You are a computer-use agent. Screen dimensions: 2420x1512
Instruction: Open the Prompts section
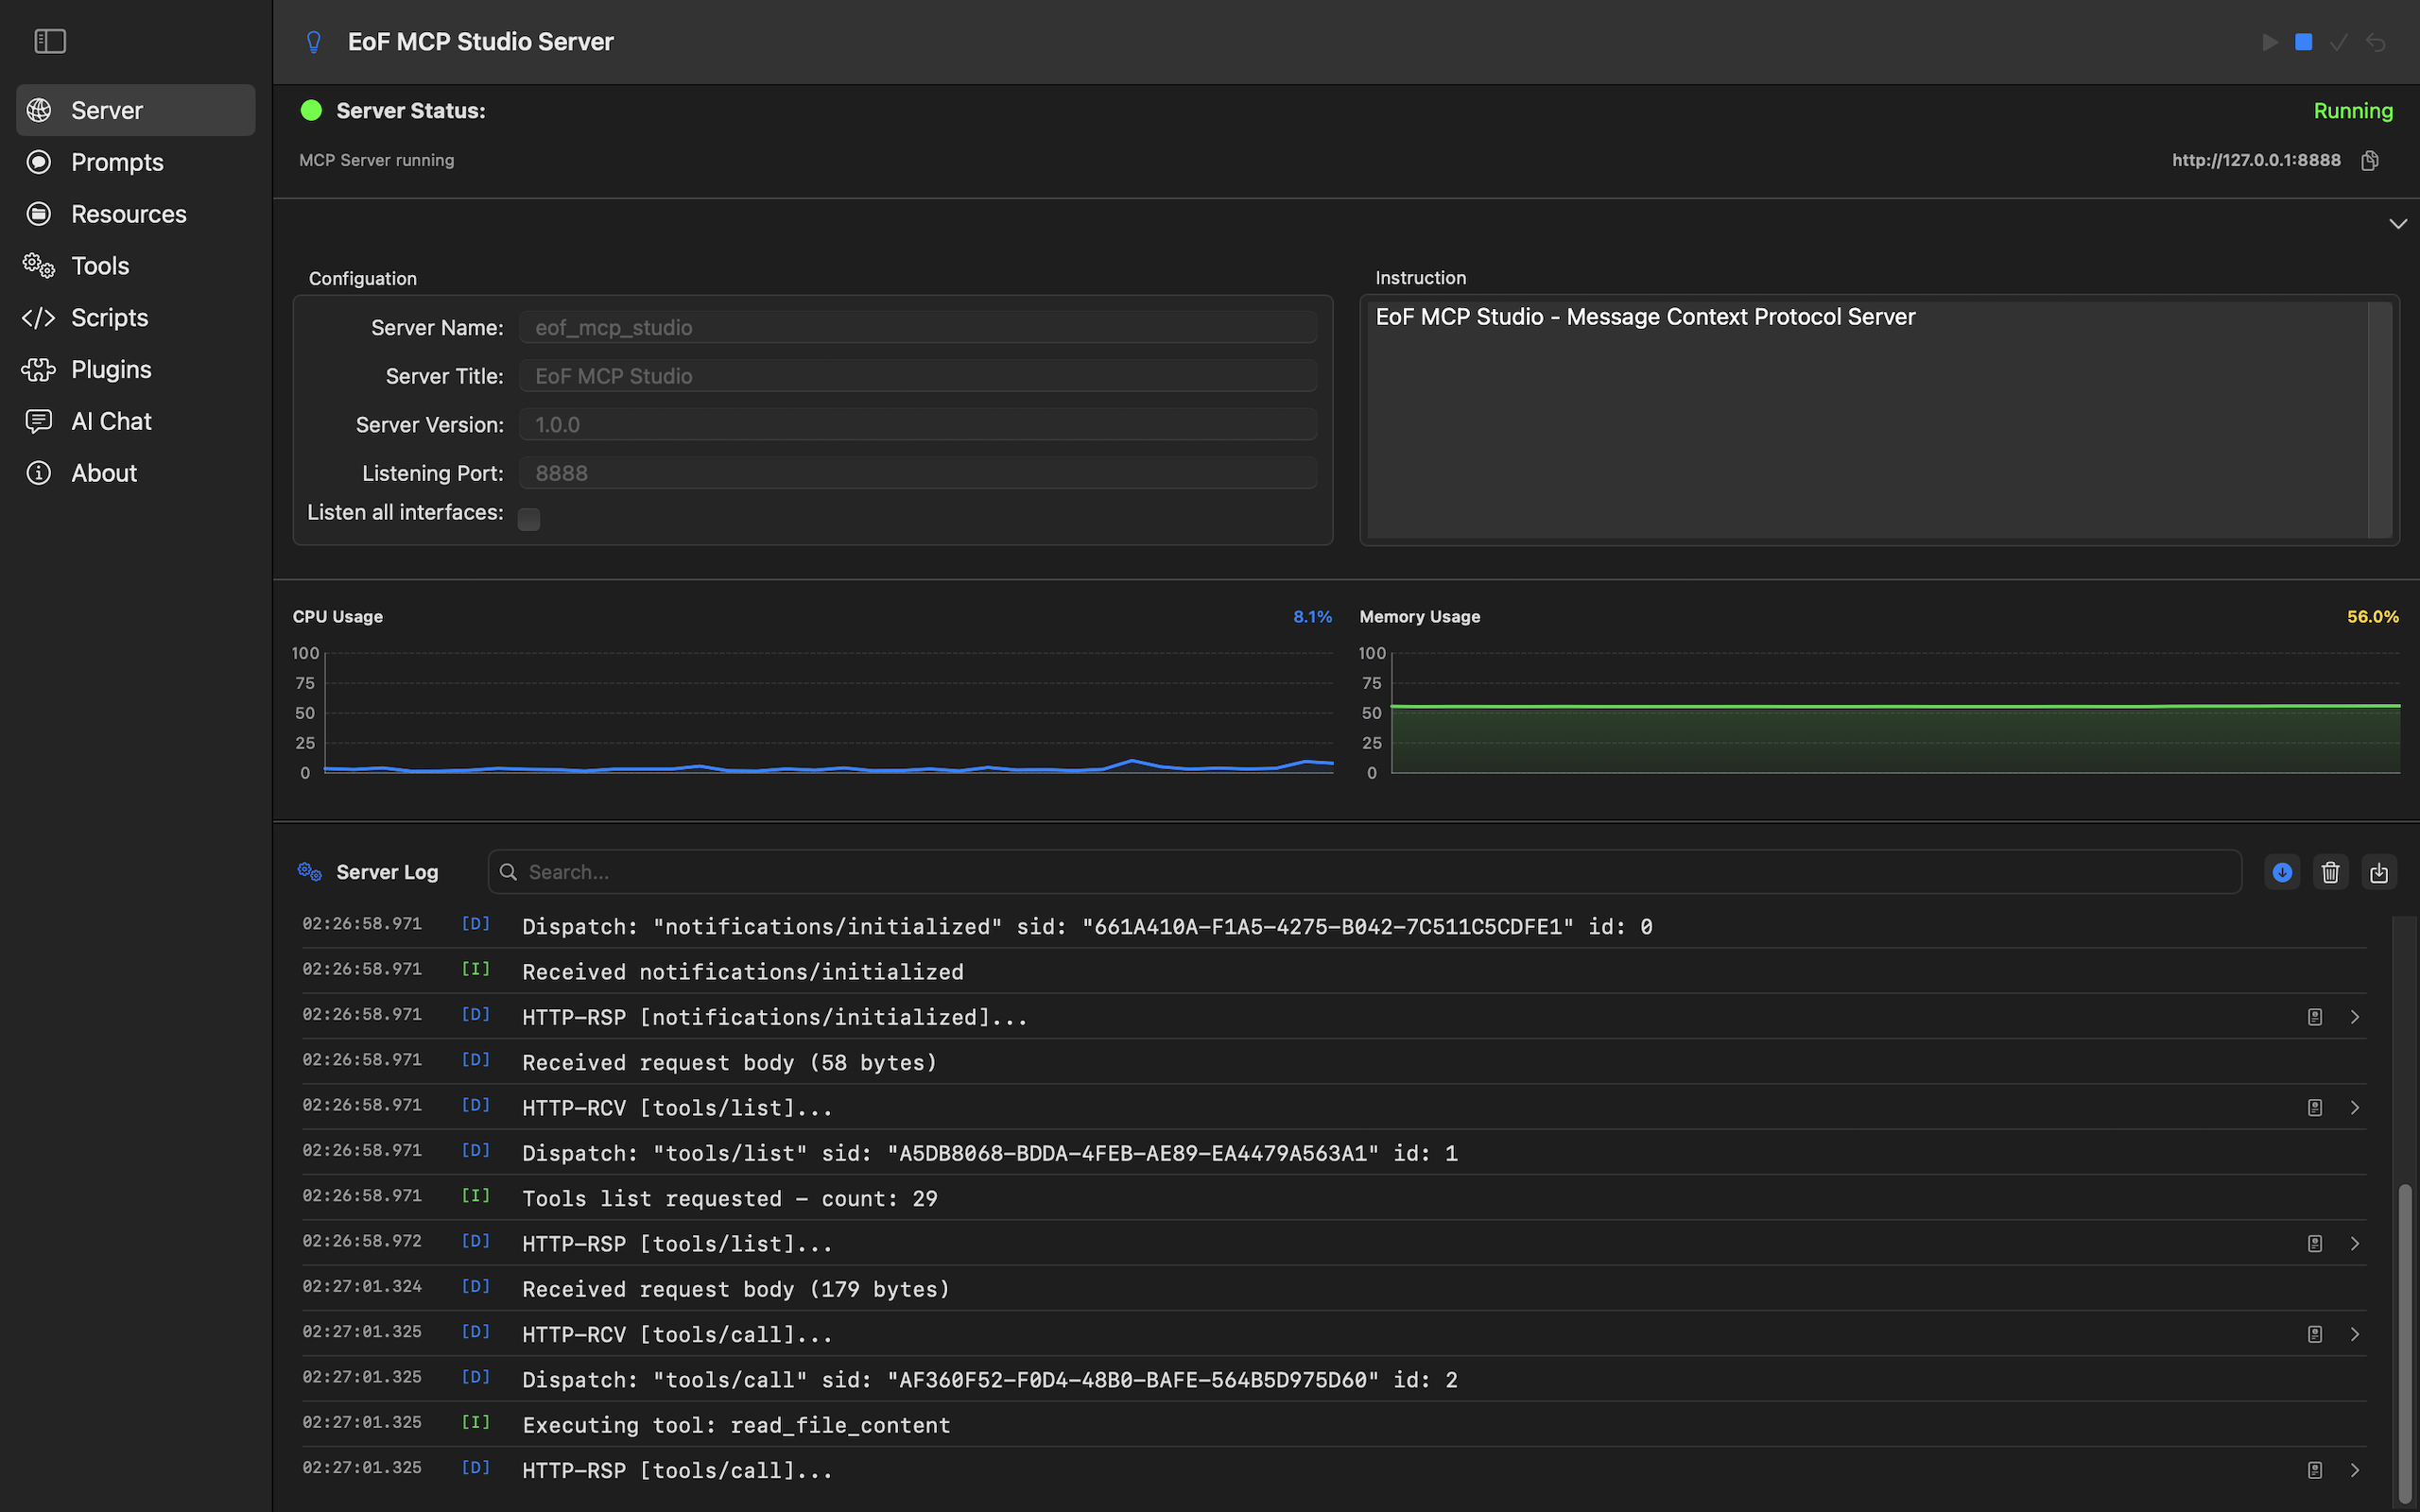pos(136,162)
